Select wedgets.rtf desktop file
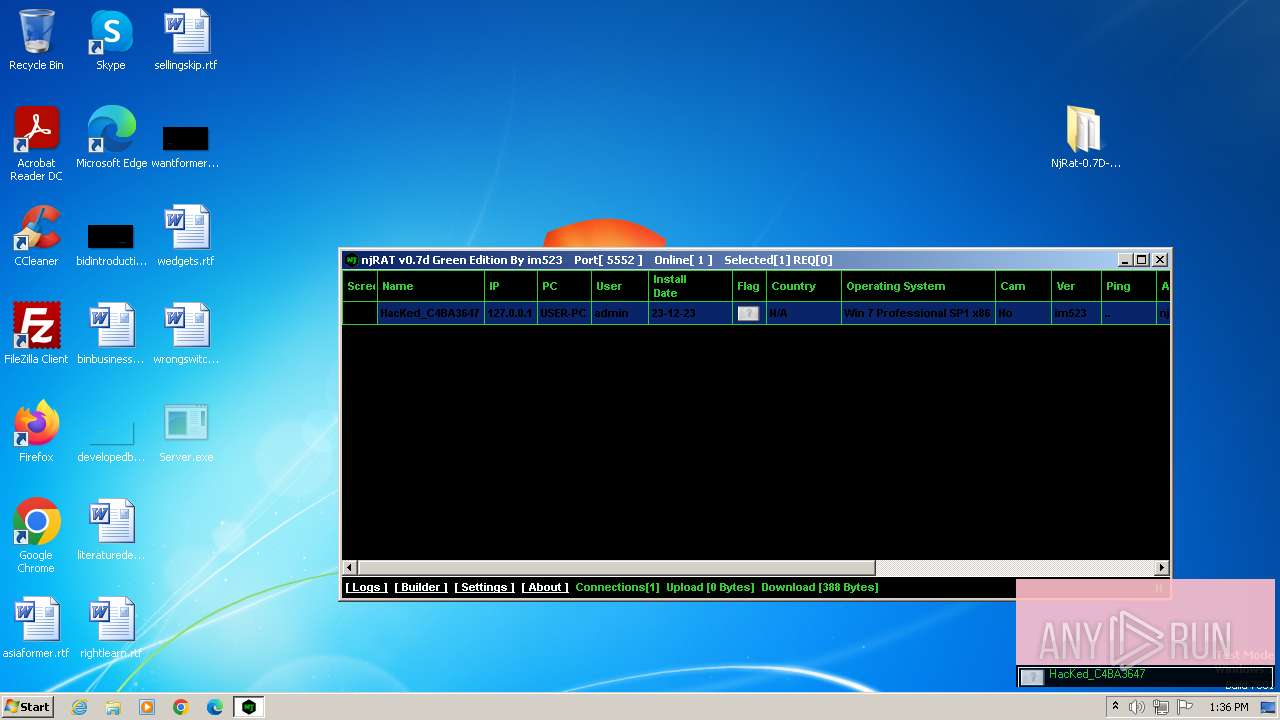This screenshot has width=1280, height=720. [186, 236]
